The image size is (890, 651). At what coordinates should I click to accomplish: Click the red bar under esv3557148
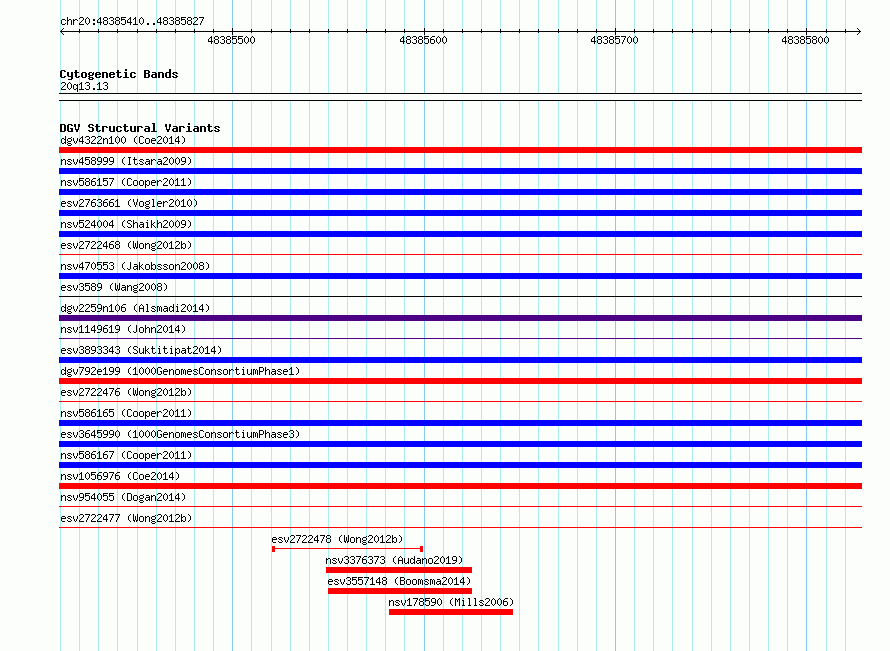(400, 591)
